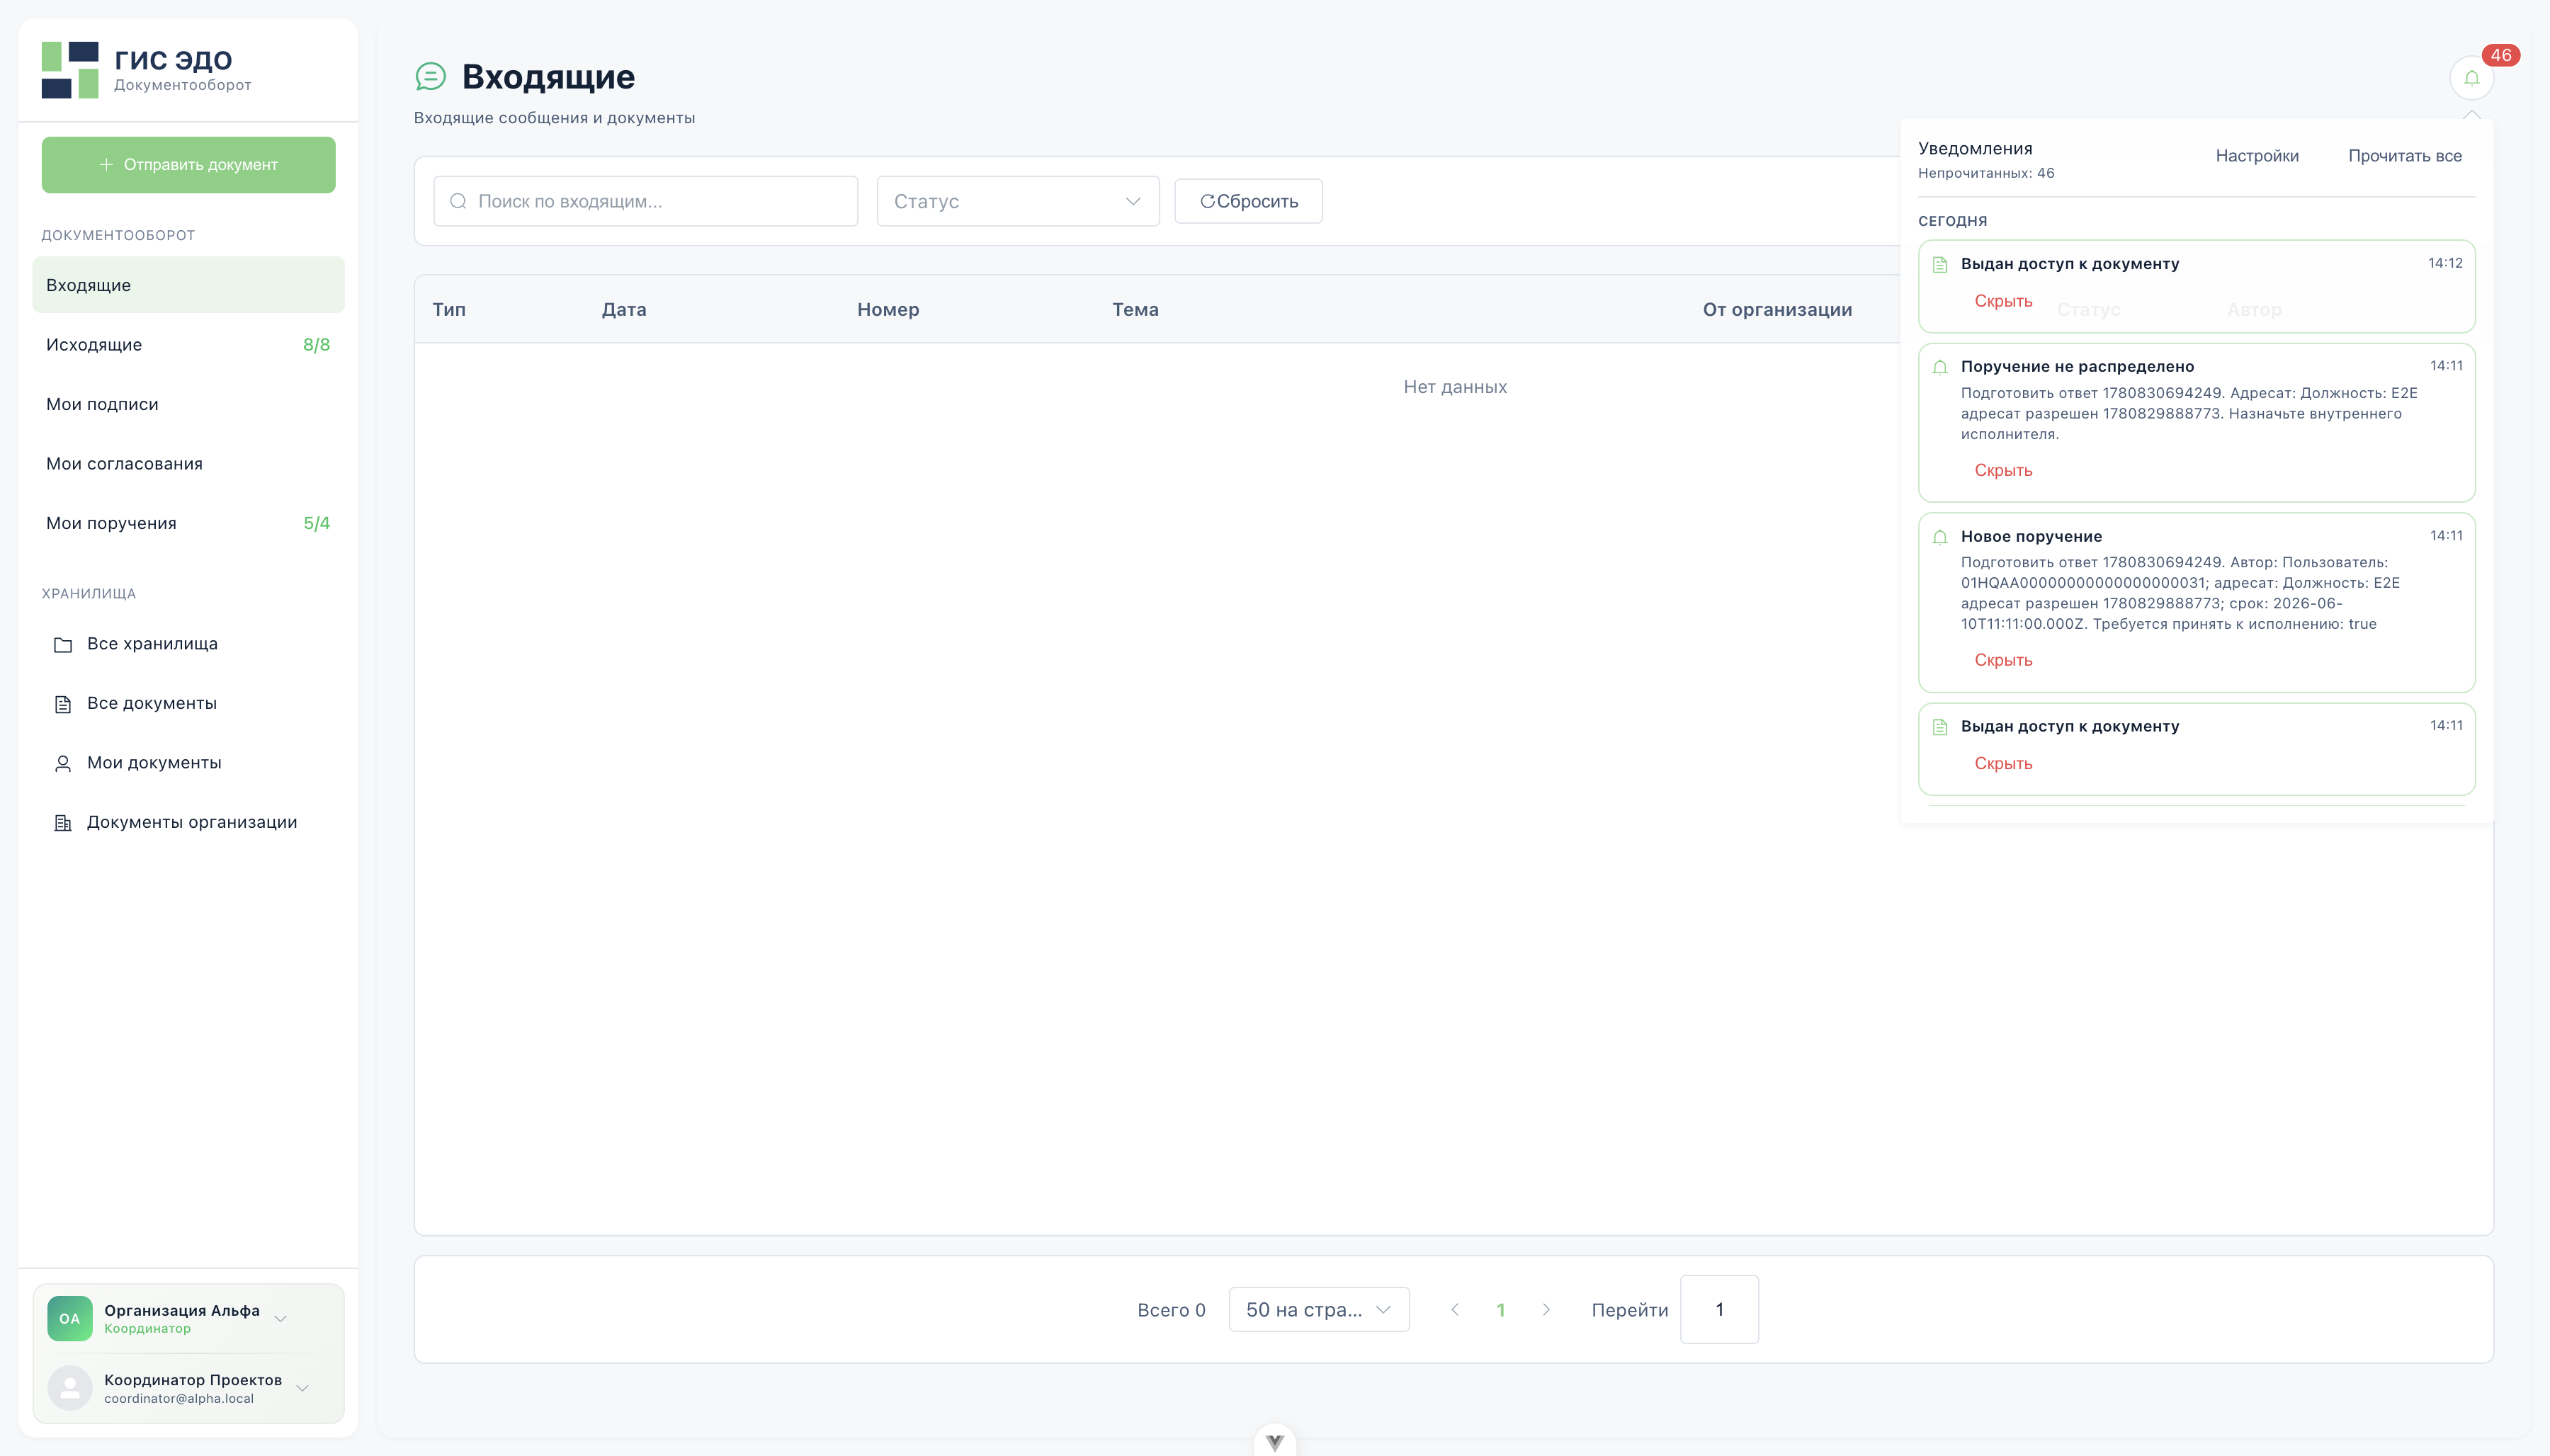Go to next page arrow

point(1546,1310)
